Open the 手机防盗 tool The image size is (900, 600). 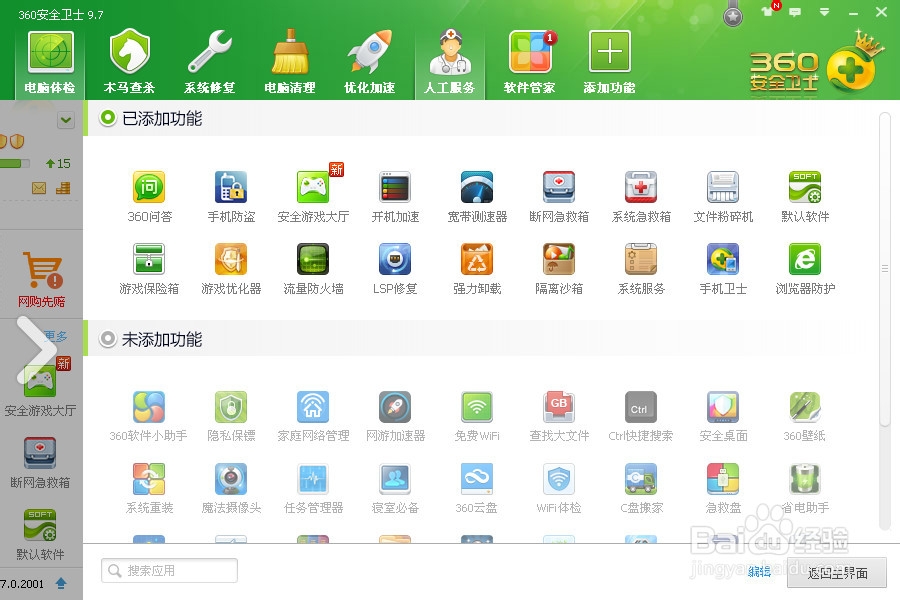tap(231, 197)
